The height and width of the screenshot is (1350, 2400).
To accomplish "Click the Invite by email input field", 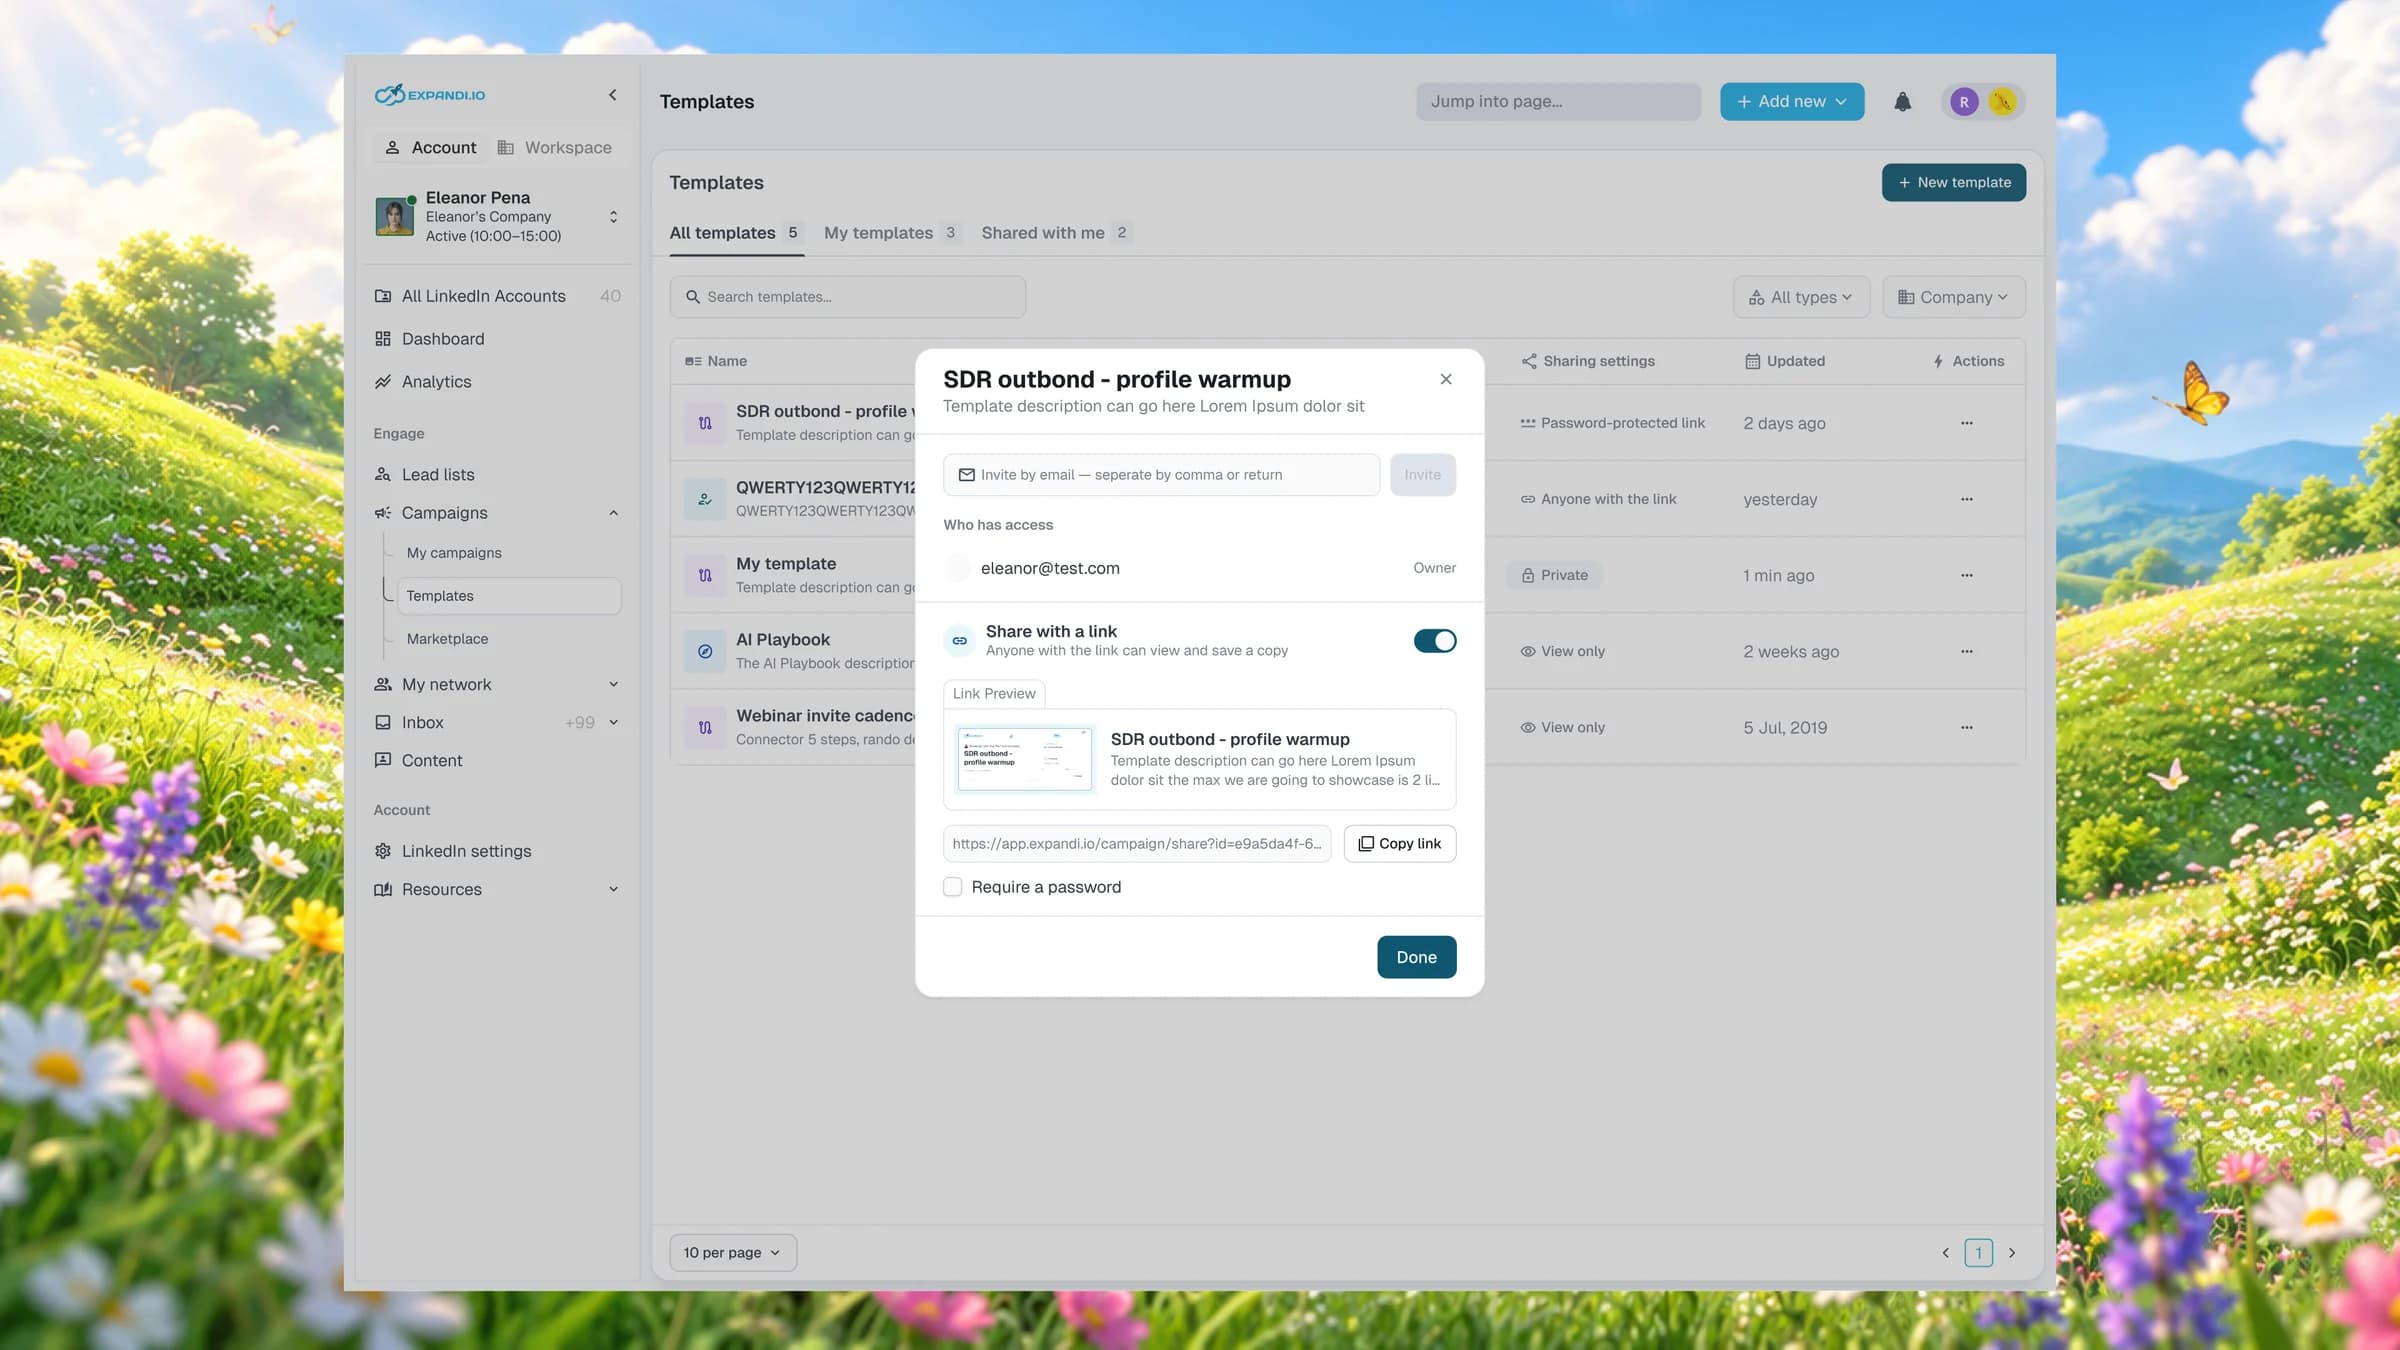I will click(1161, 475).
